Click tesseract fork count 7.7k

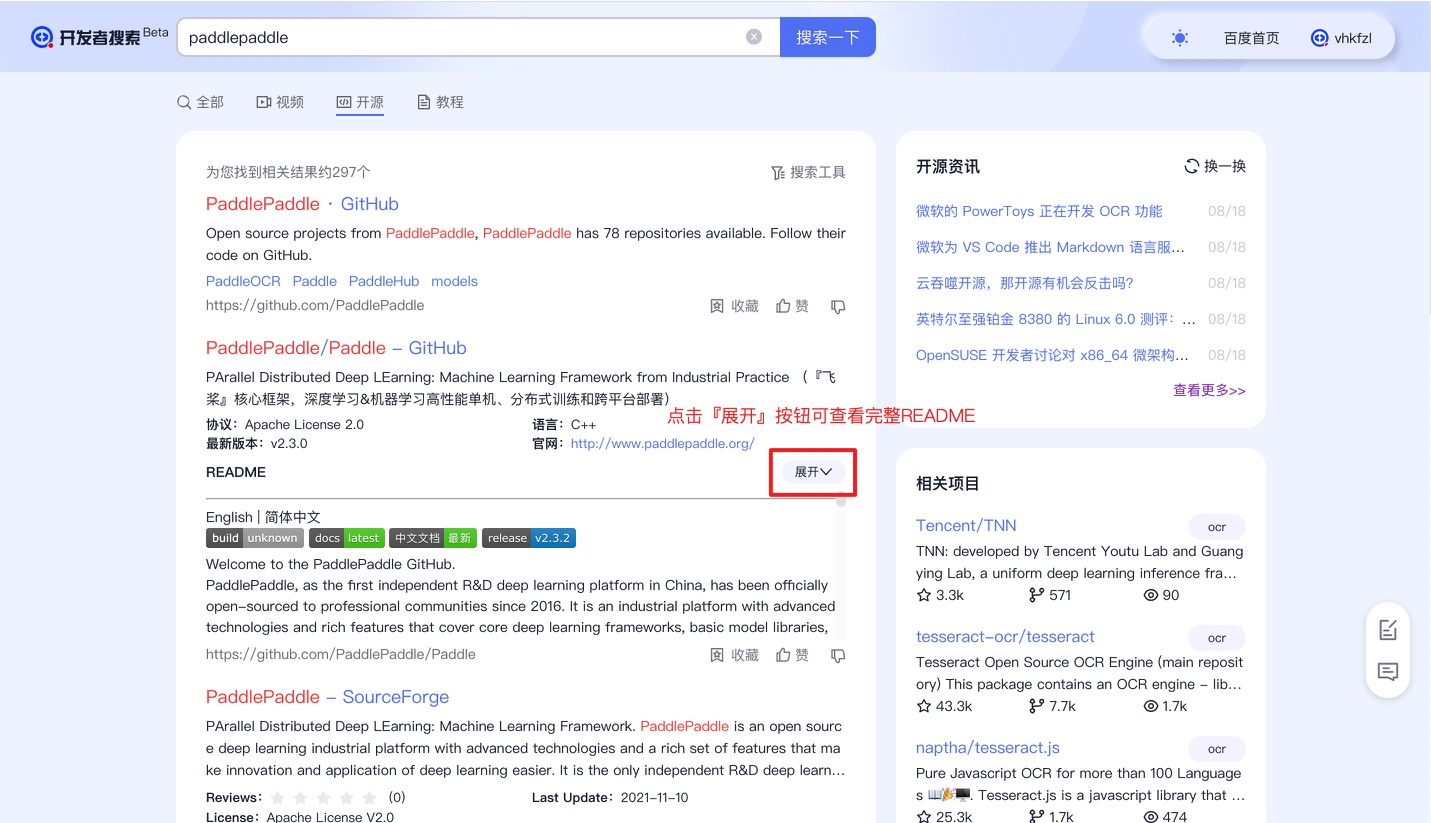1052,706
